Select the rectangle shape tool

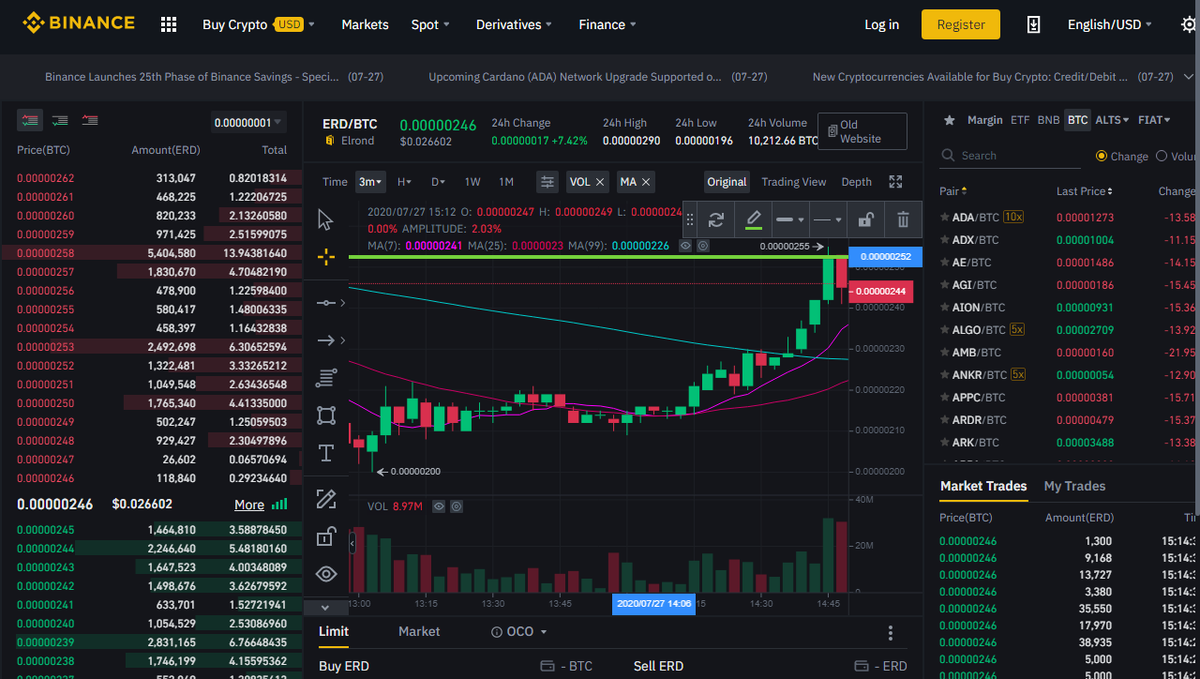tap(325, 415)
